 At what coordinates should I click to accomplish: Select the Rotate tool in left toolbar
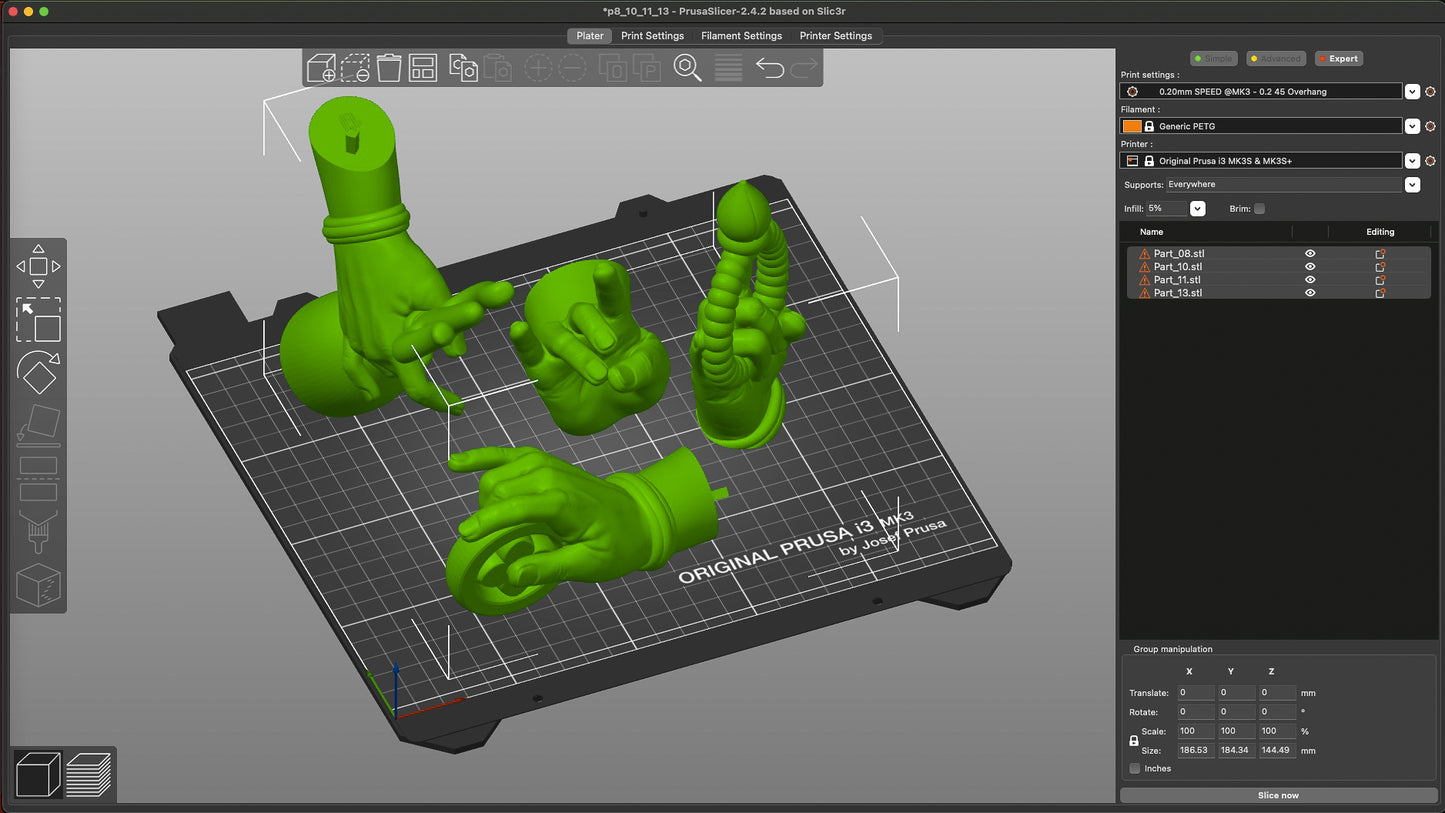click(38, 372)
